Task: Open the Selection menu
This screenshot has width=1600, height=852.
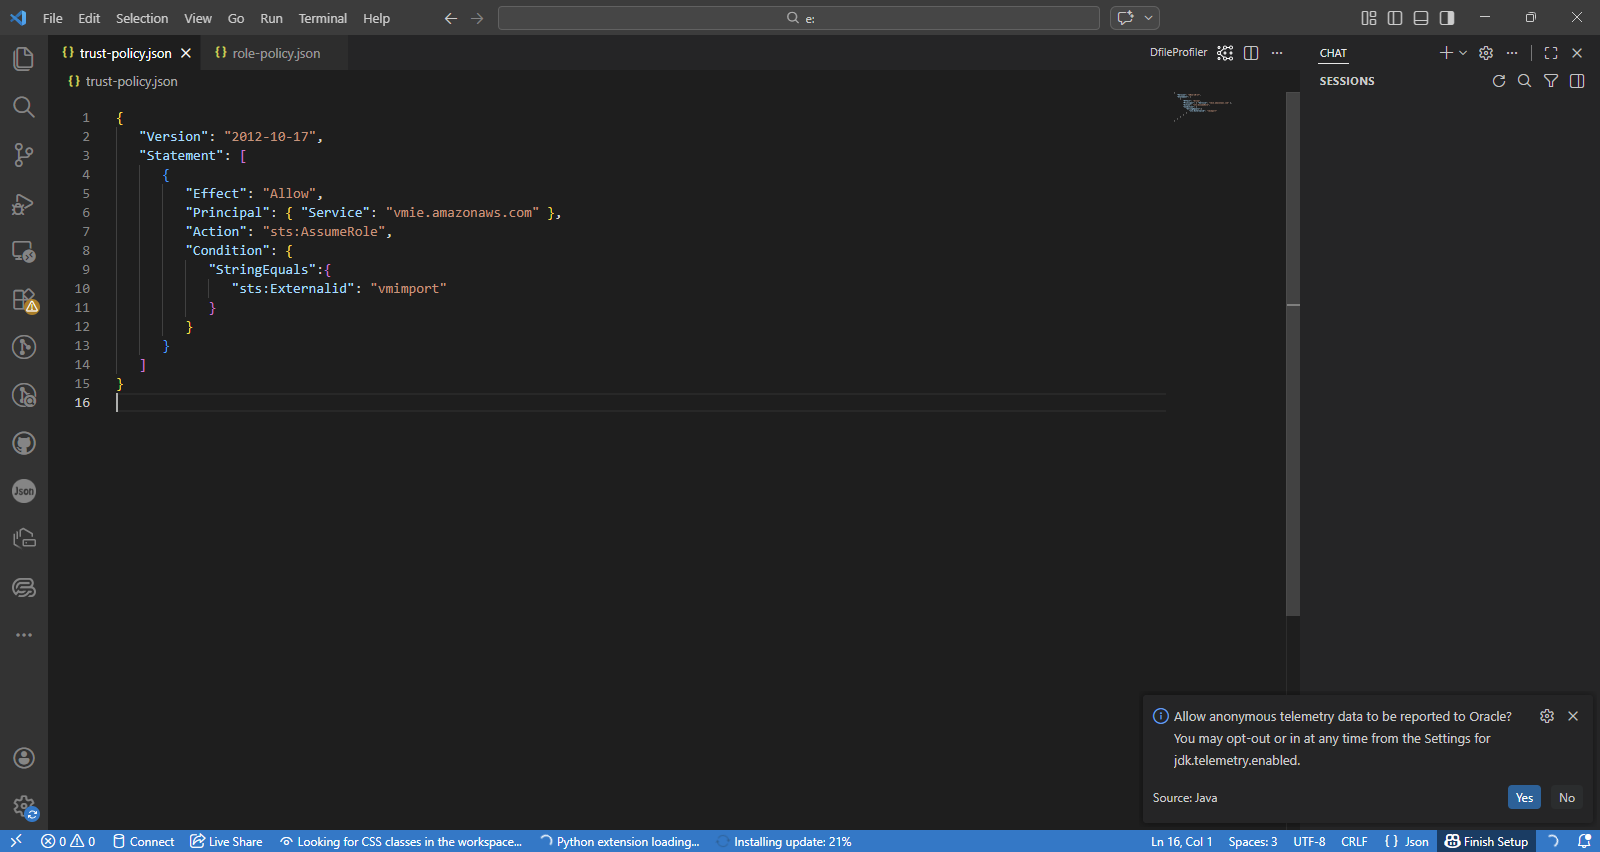Action: coord(142,18)
